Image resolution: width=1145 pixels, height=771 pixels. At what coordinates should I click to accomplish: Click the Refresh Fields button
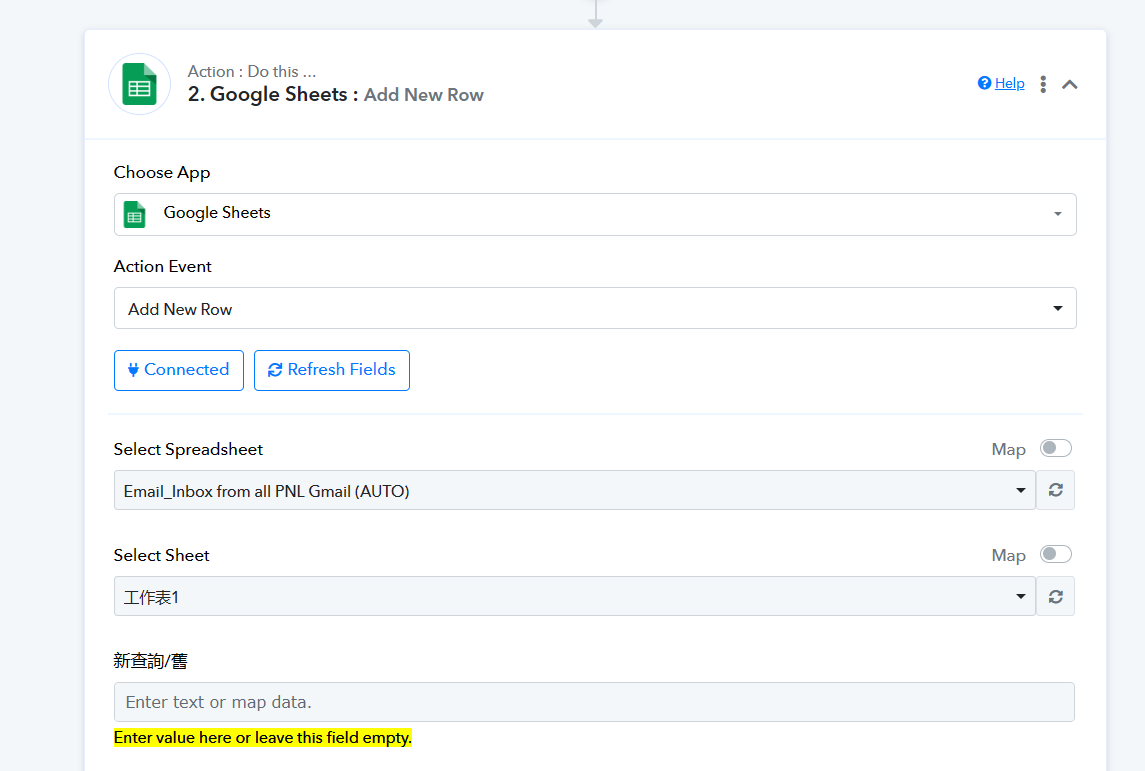[332, 370]
